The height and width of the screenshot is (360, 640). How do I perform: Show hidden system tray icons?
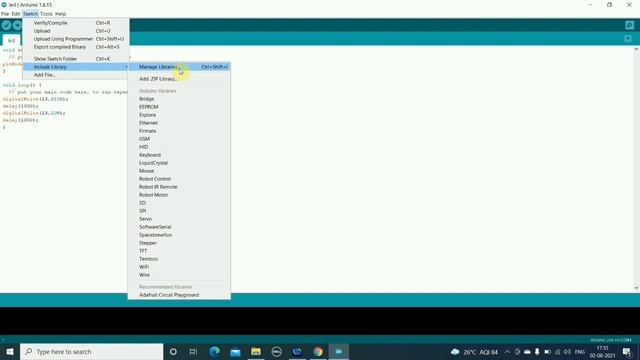[507, 352]
